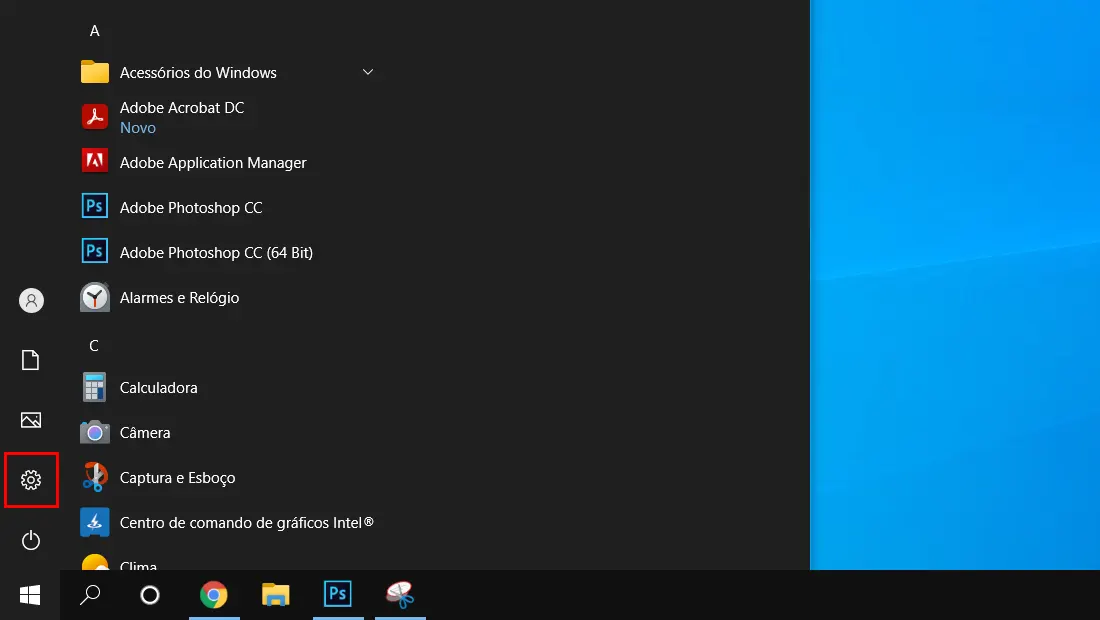Open Centro de comando de gráficos Intel
Viewport: 1100px width, 620px height.
click(228, 523)
